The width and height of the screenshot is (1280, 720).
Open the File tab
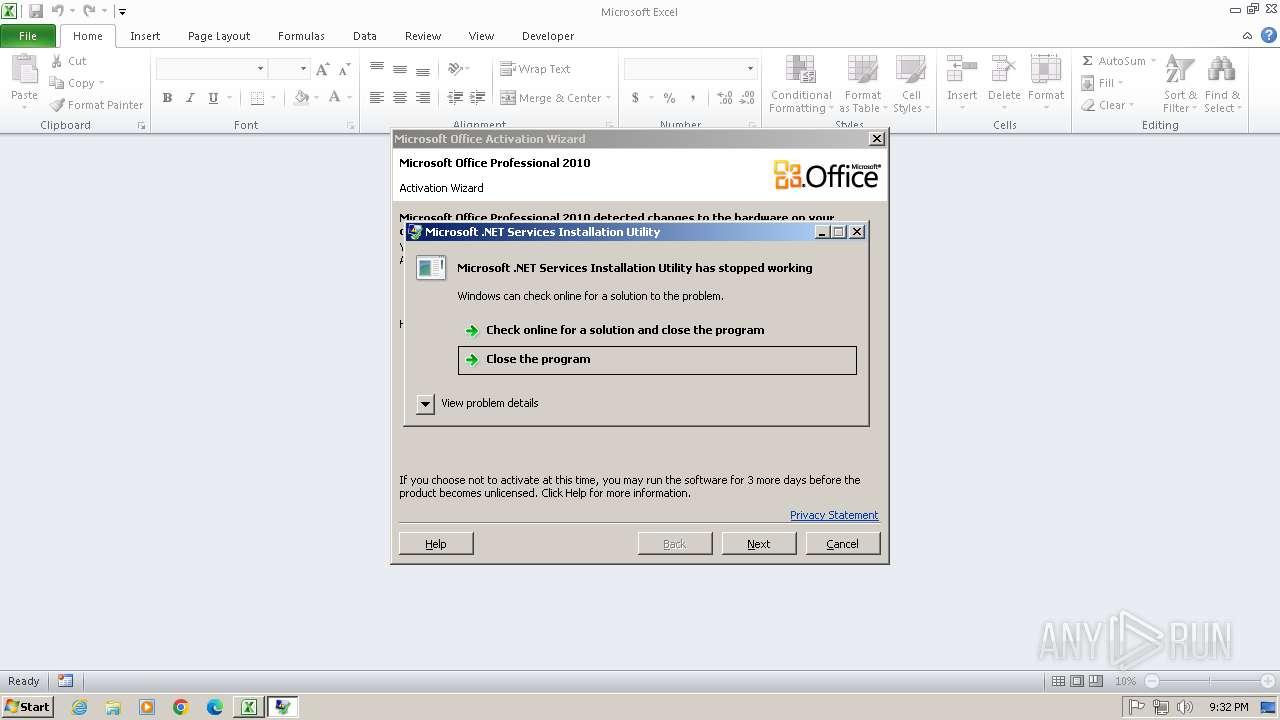[28, 36]
